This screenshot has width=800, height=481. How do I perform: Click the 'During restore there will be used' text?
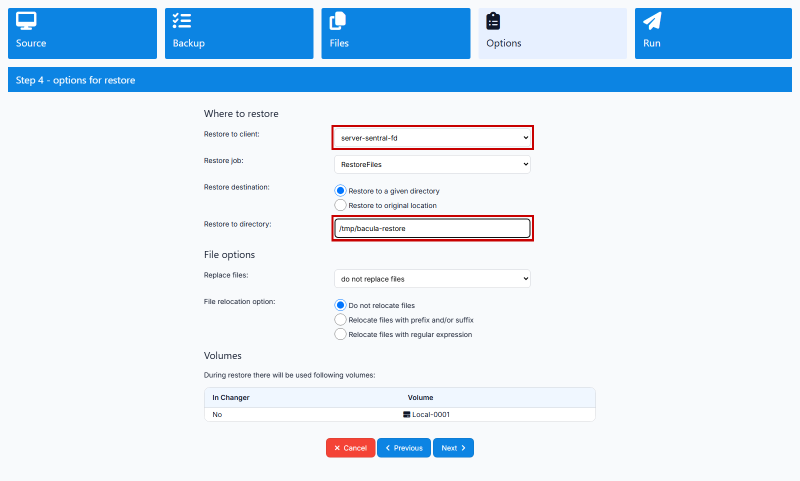click(x=289, y=375)
